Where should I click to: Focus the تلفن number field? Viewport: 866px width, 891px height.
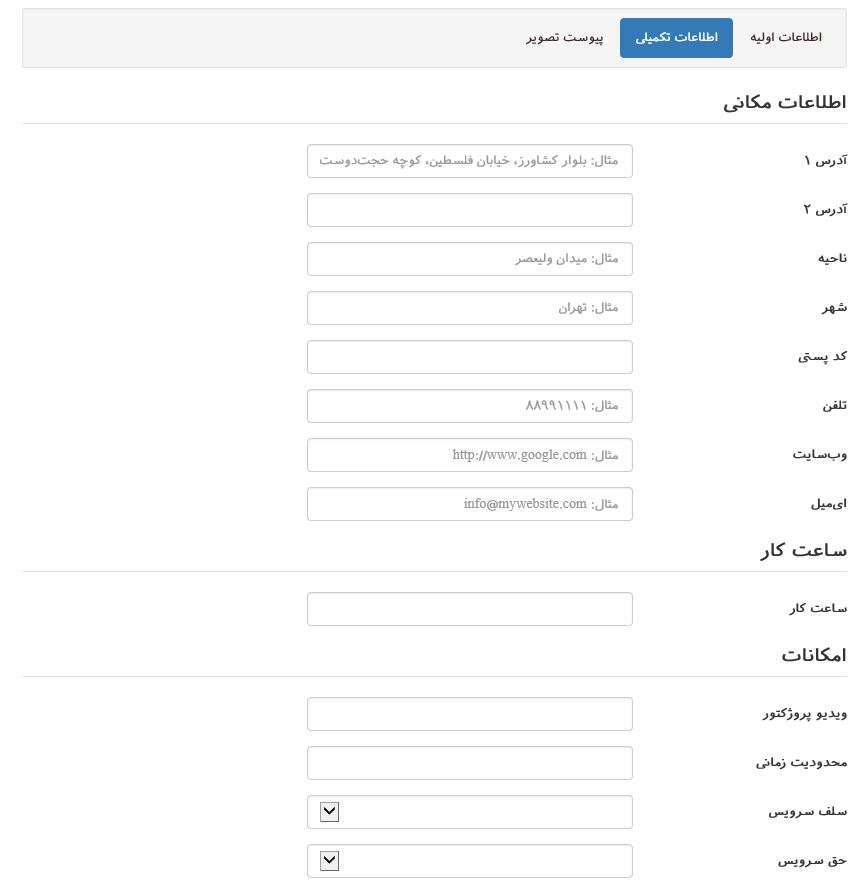tap(470, 406)
